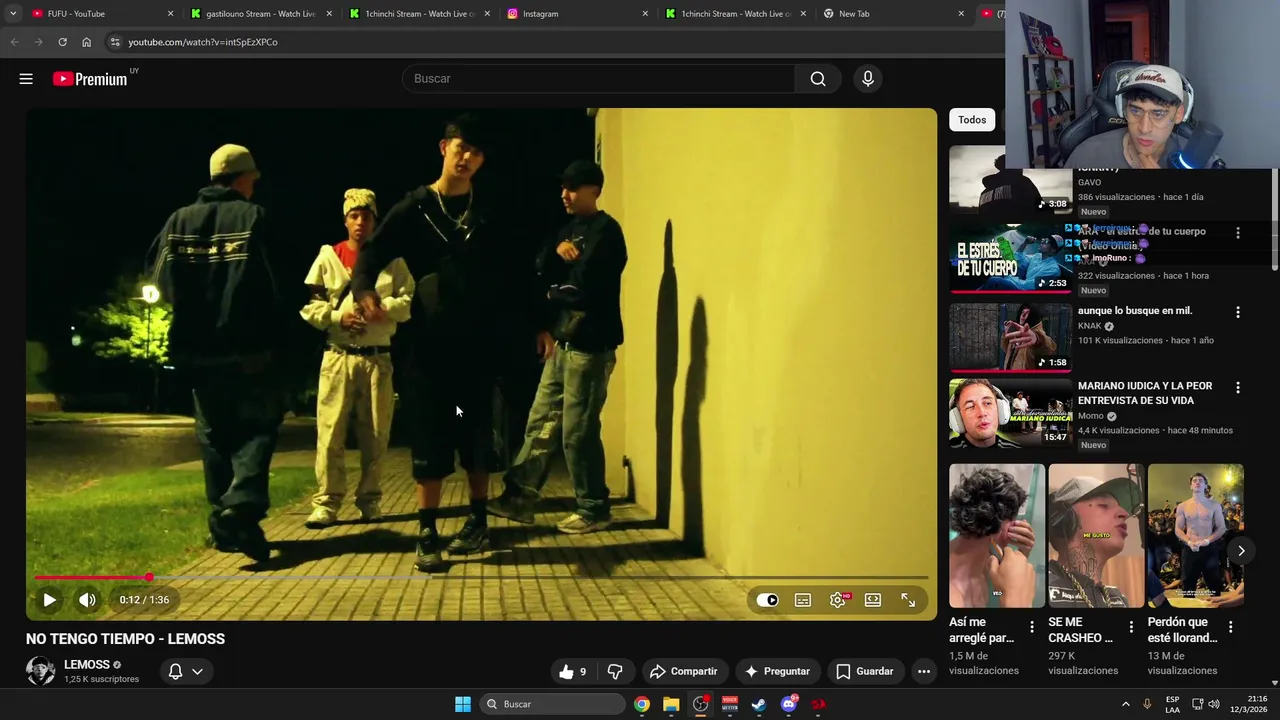The height and width of the screenshot is (720, 1280).
Task: Switch to theater mode view
Action: pyautogui.click(x=873, y=600)
